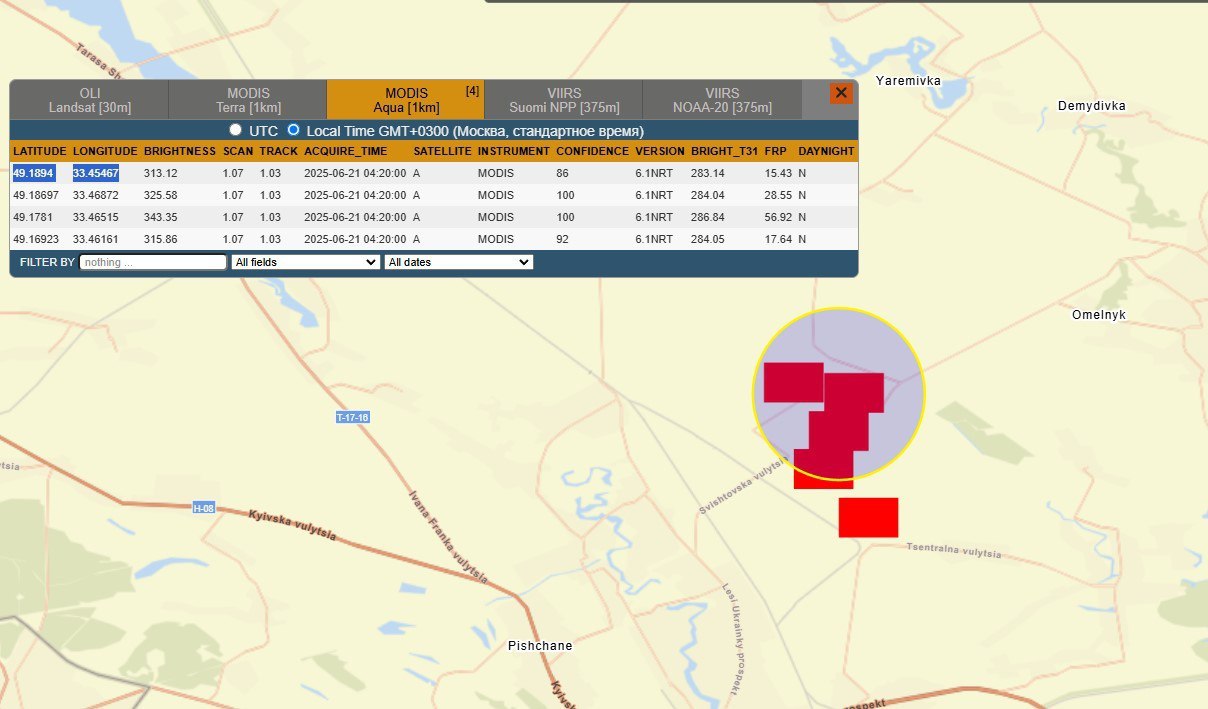
Task: Open the MODIS Terra 1km tab
Action: tap(248, 100)
